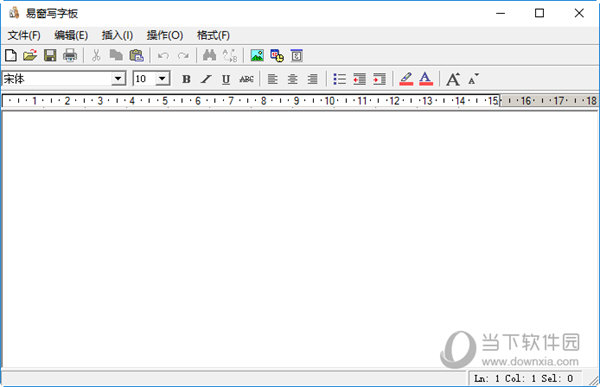Screen dimensions: 600x387
Task: Redo the last undone action
Action: [183, 56]
